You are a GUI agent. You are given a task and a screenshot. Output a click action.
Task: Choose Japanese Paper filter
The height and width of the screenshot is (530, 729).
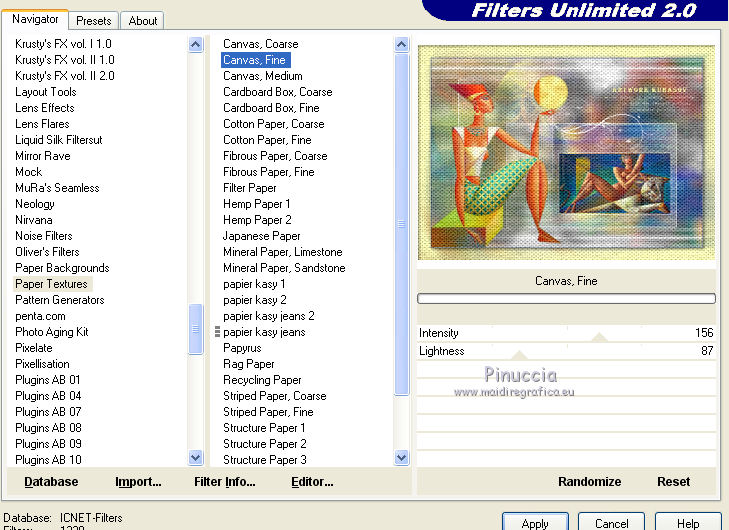(x=261, y=236)
